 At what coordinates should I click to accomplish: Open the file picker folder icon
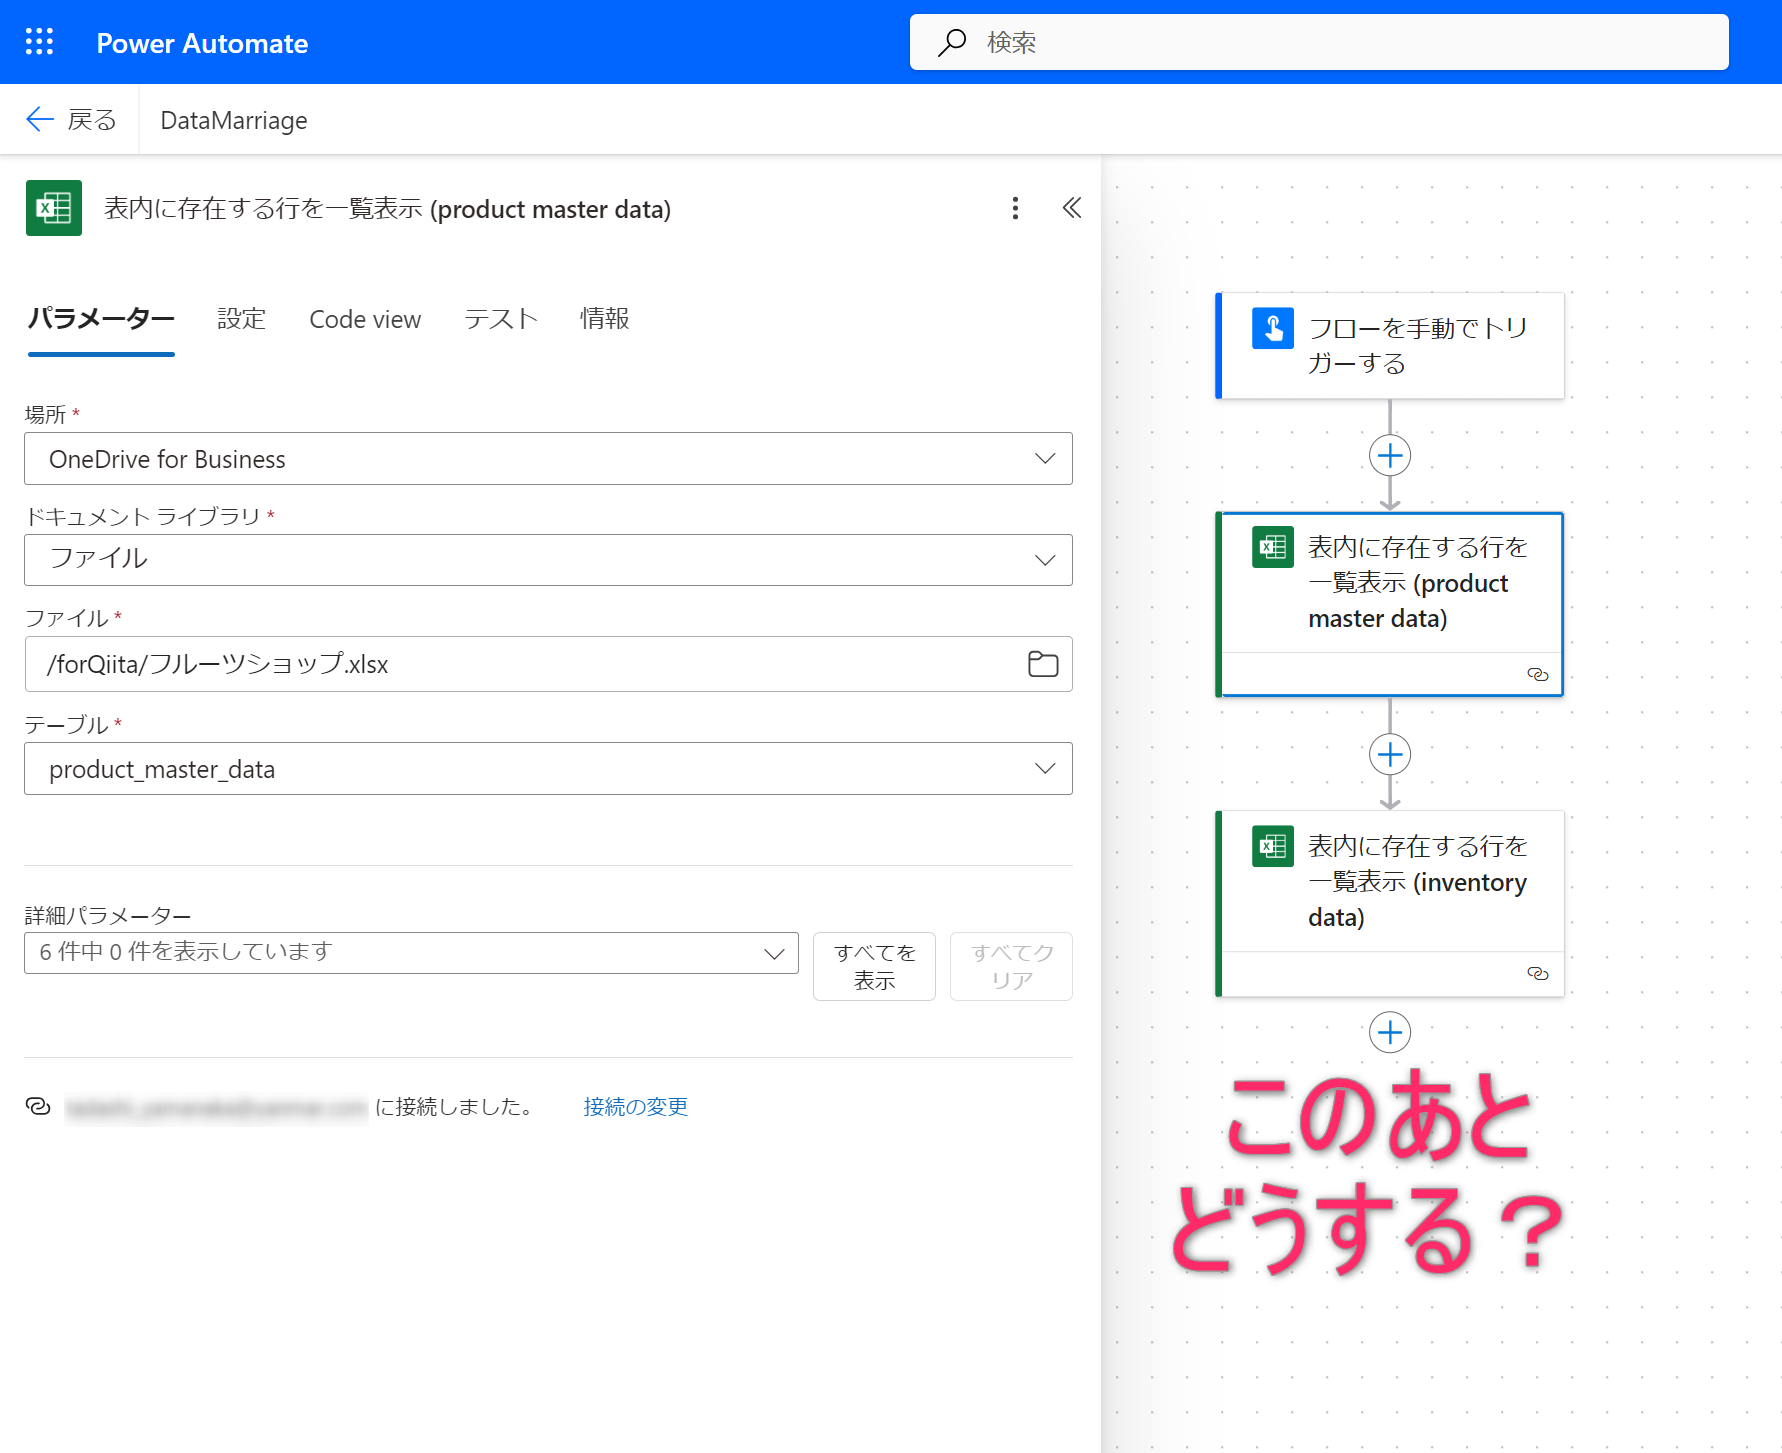tap(1043, 664)
